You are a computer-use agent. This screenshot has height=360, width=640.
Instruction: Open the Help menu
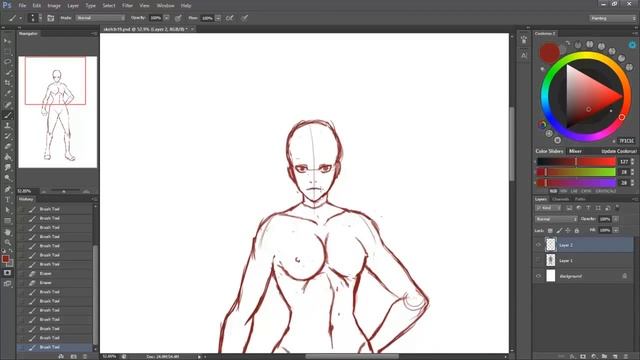pos(186,6)
